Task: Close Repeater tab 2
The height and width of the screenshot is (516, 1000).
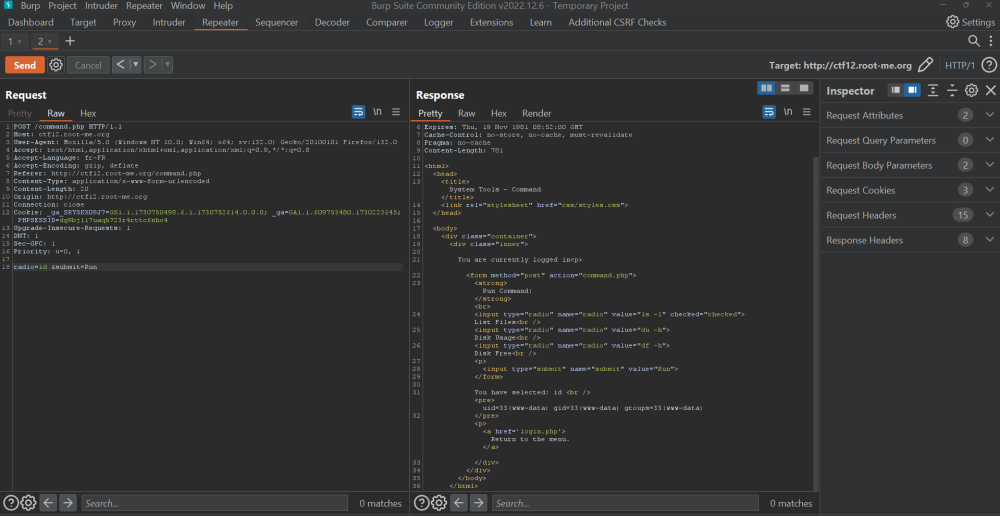Action: (x=50, y=41)
